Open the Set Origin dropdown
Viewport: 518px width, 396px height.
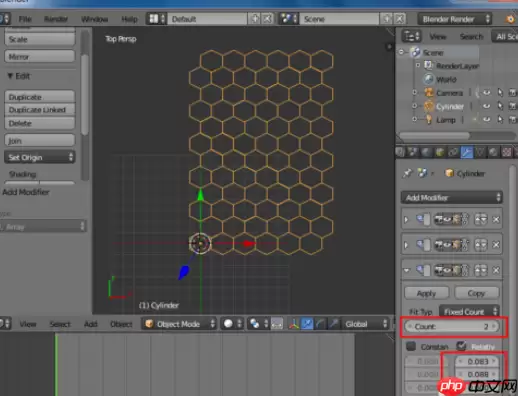coord(40,157)
